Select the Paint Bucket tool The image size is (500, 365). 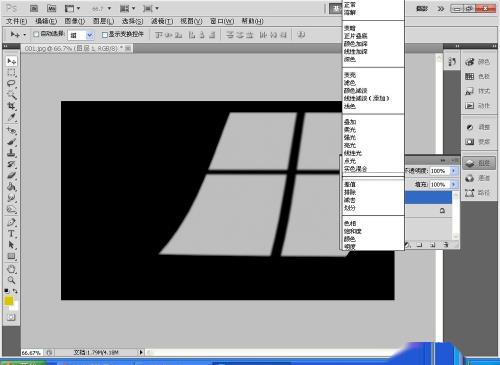11,187
